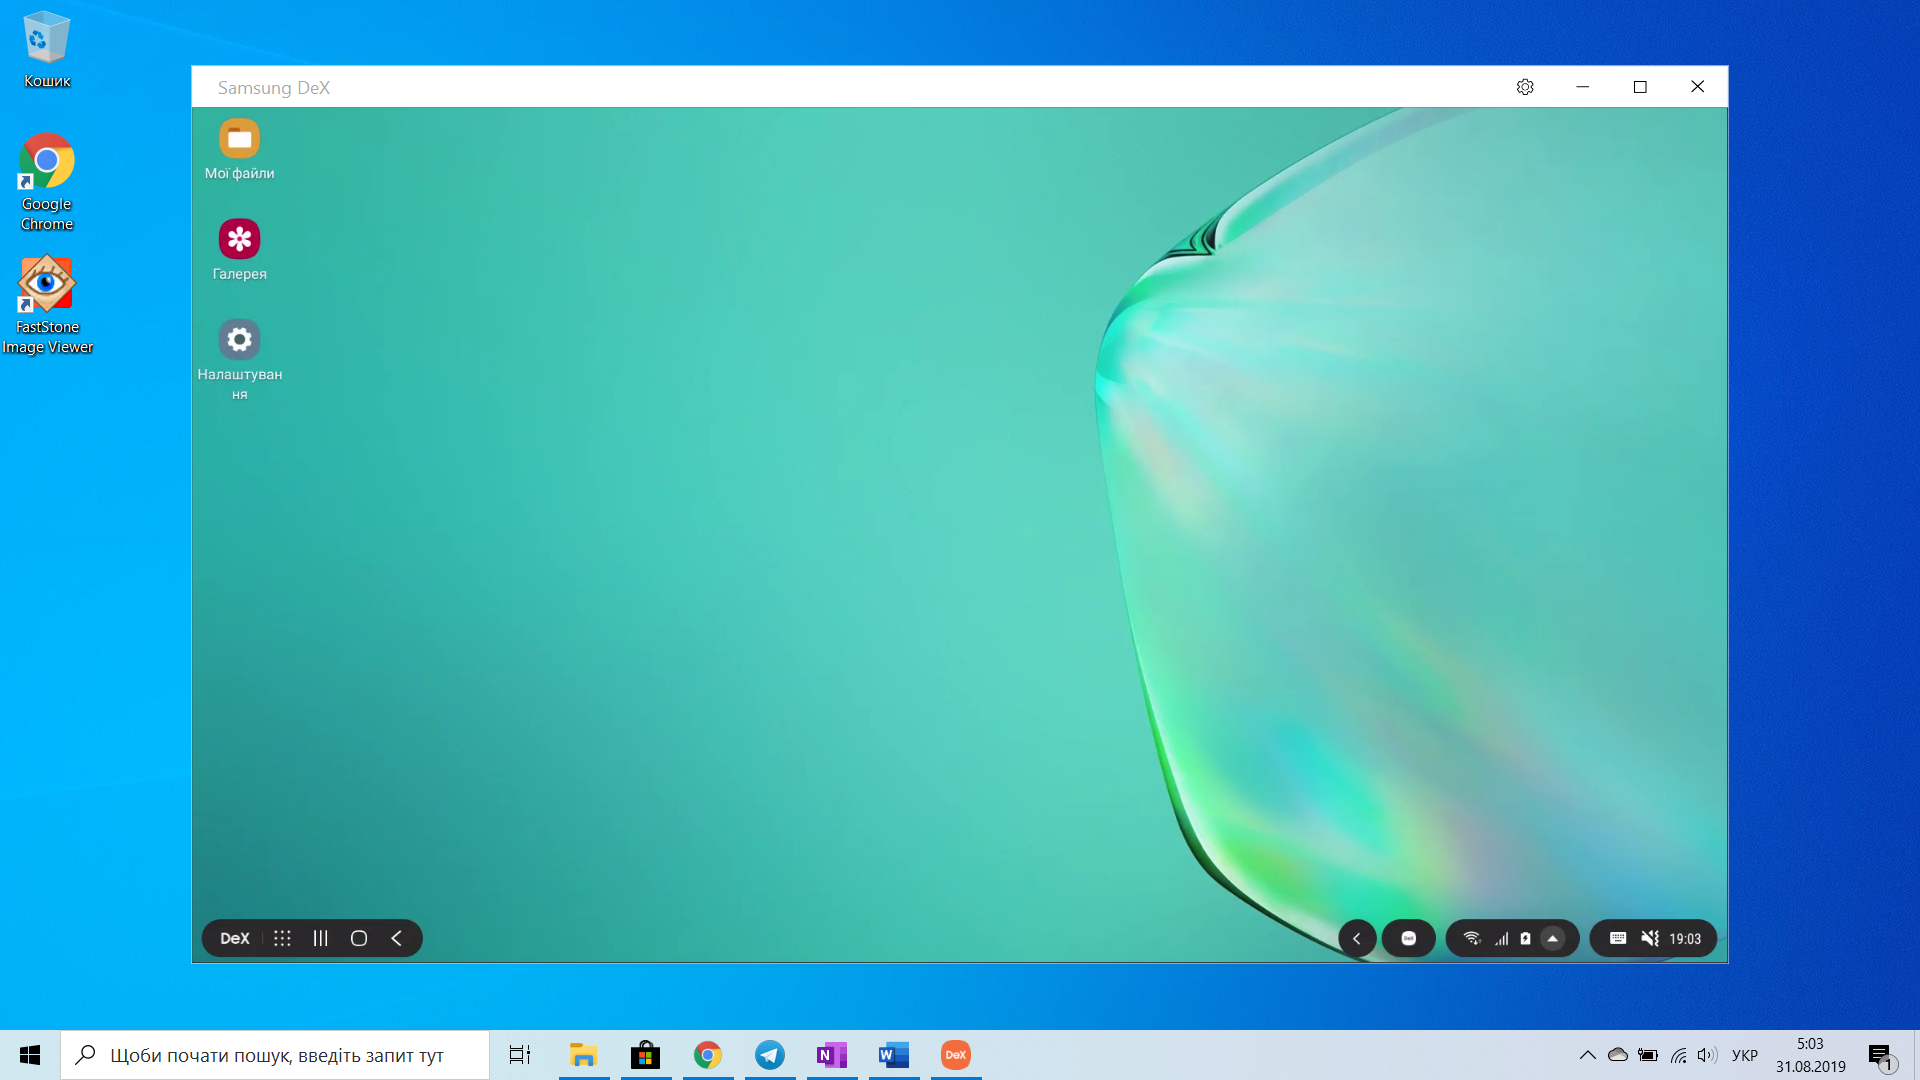Click the battery charging icon in DeX
The image size is (1920, 1080).
pos(1525,938)
